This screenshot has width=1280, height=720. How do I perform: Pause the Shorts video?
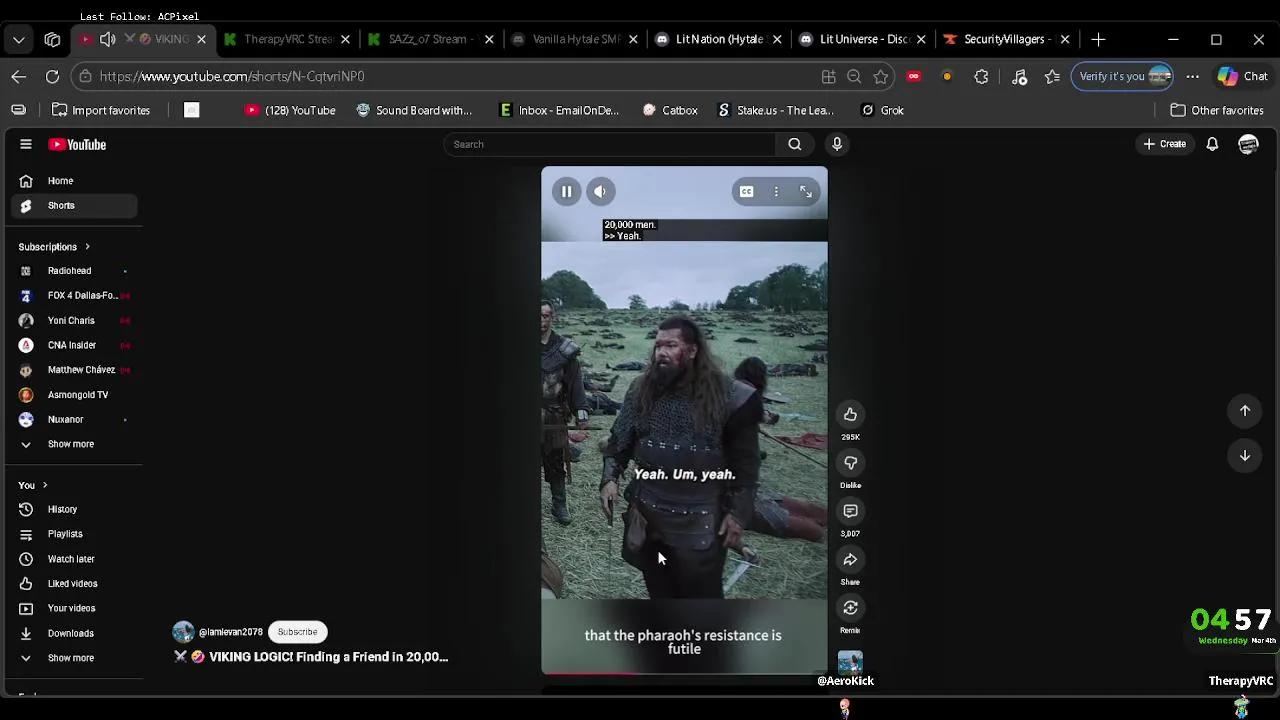(x=566, y=192)
